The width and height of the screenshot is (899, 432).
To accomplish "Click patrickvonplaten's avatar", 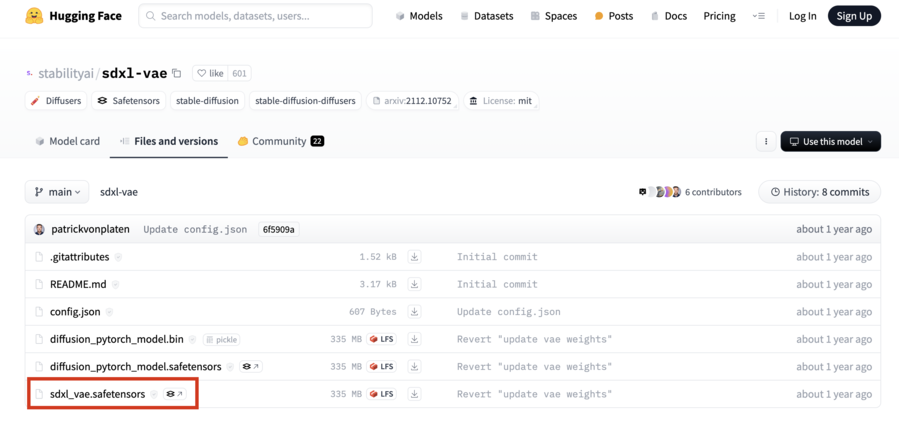I will [39, 229].
